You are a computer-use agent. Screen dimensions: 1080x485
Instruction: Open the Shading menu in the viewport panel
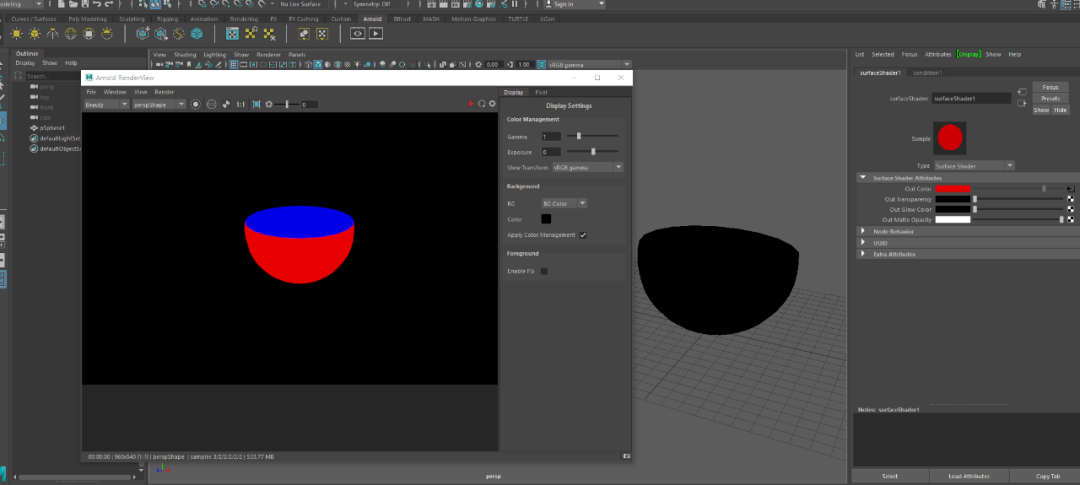(x=185, y=54)
